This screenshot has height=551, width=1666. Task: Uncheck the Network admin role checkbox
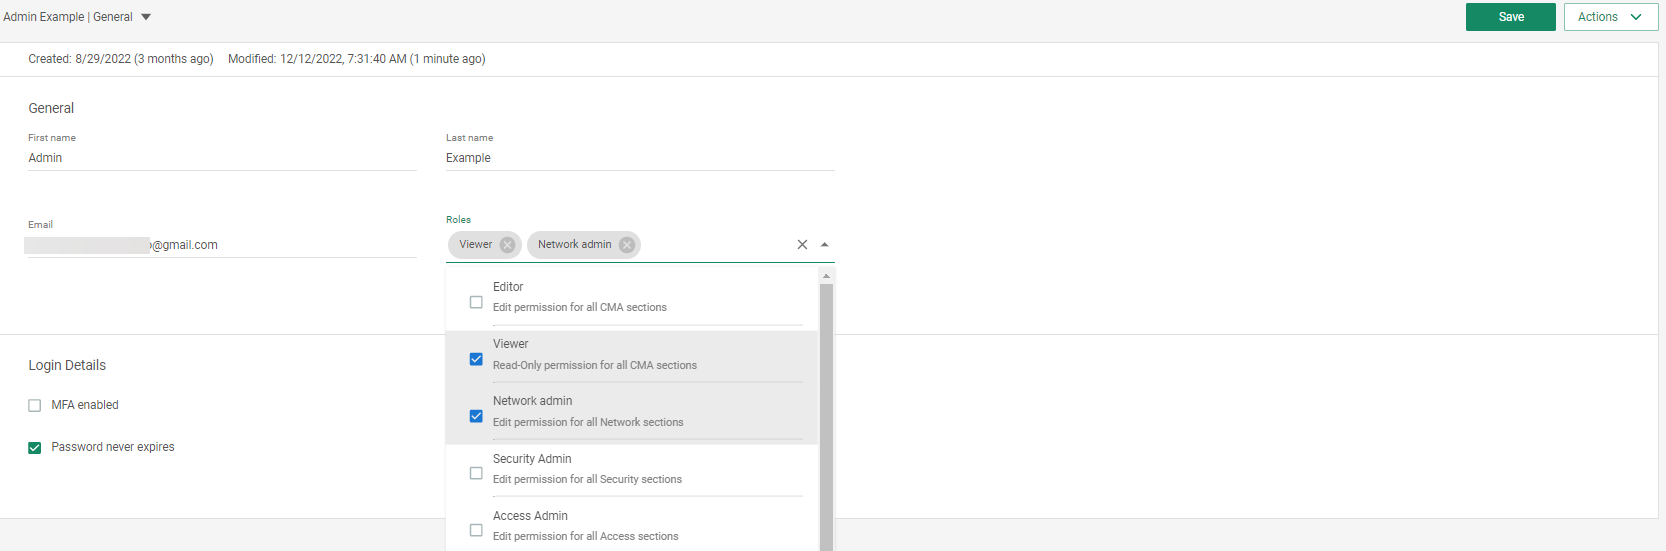(x=476, y=416)
